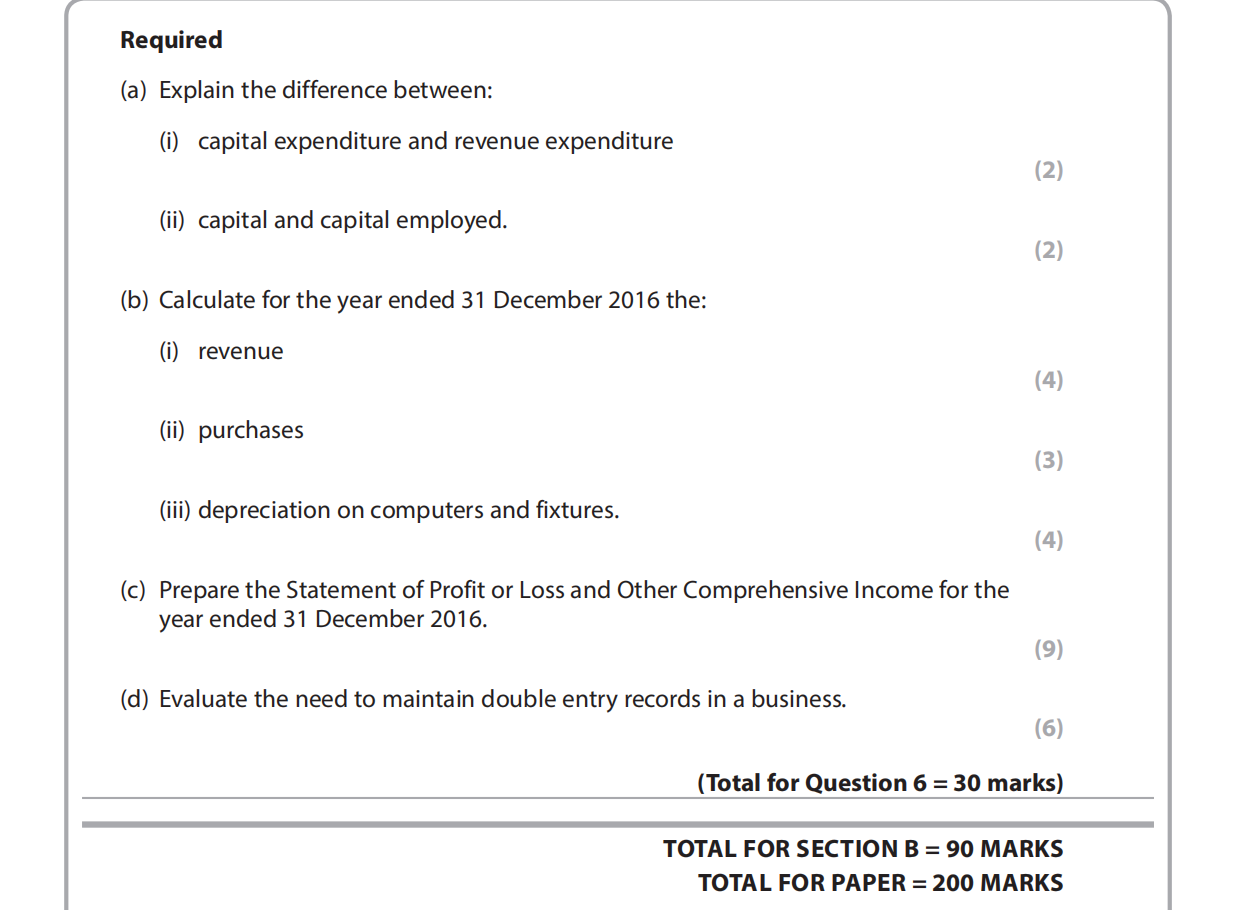Screen dimensions: 1240x910
Task: Click "Evaluate the need to maintain double entry" line
Action: coord(502,700)
